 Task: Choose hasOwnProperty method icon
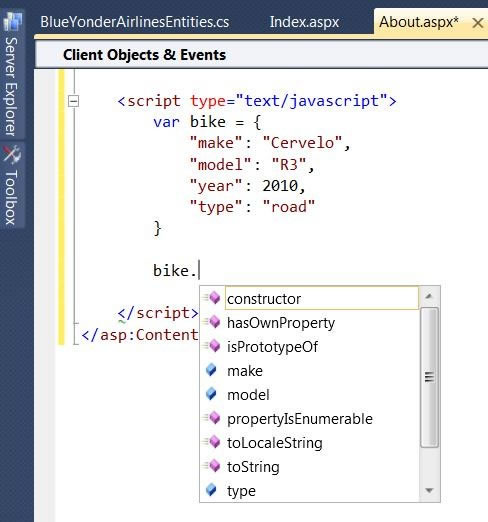point(213,322)
